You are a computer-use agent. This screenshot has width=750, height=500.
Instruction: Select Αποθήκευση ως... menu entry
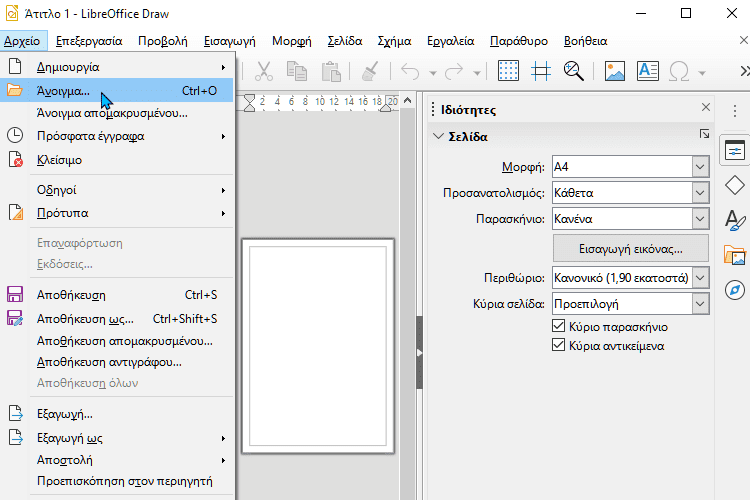pos(117,319)
